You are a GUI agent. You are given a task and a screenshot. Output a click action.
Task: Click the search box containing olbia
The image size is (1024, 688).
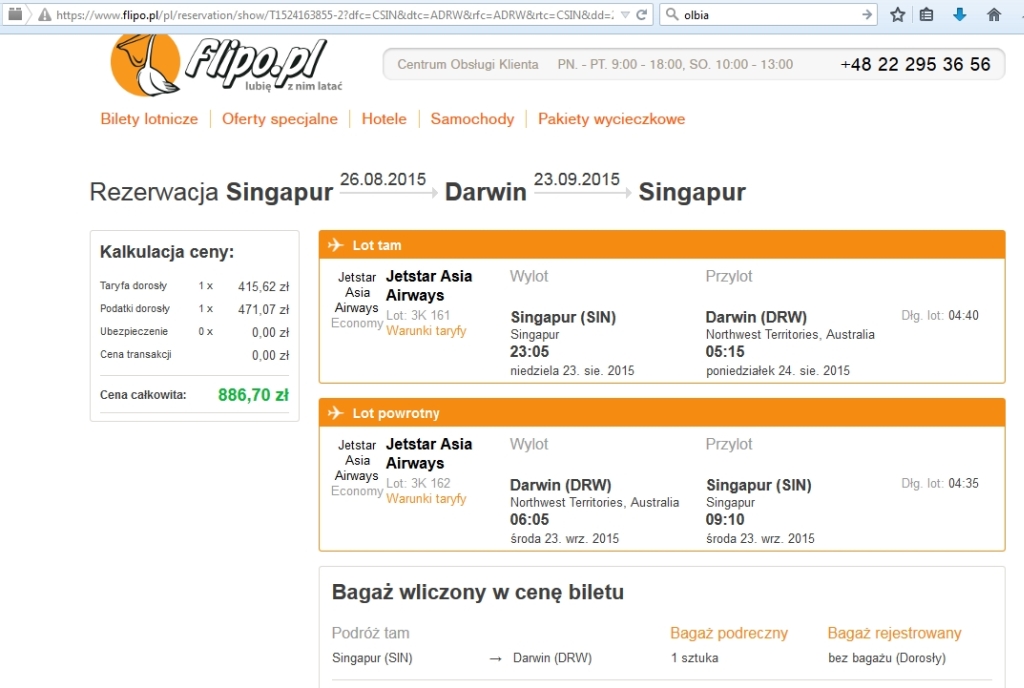(769, 14)
